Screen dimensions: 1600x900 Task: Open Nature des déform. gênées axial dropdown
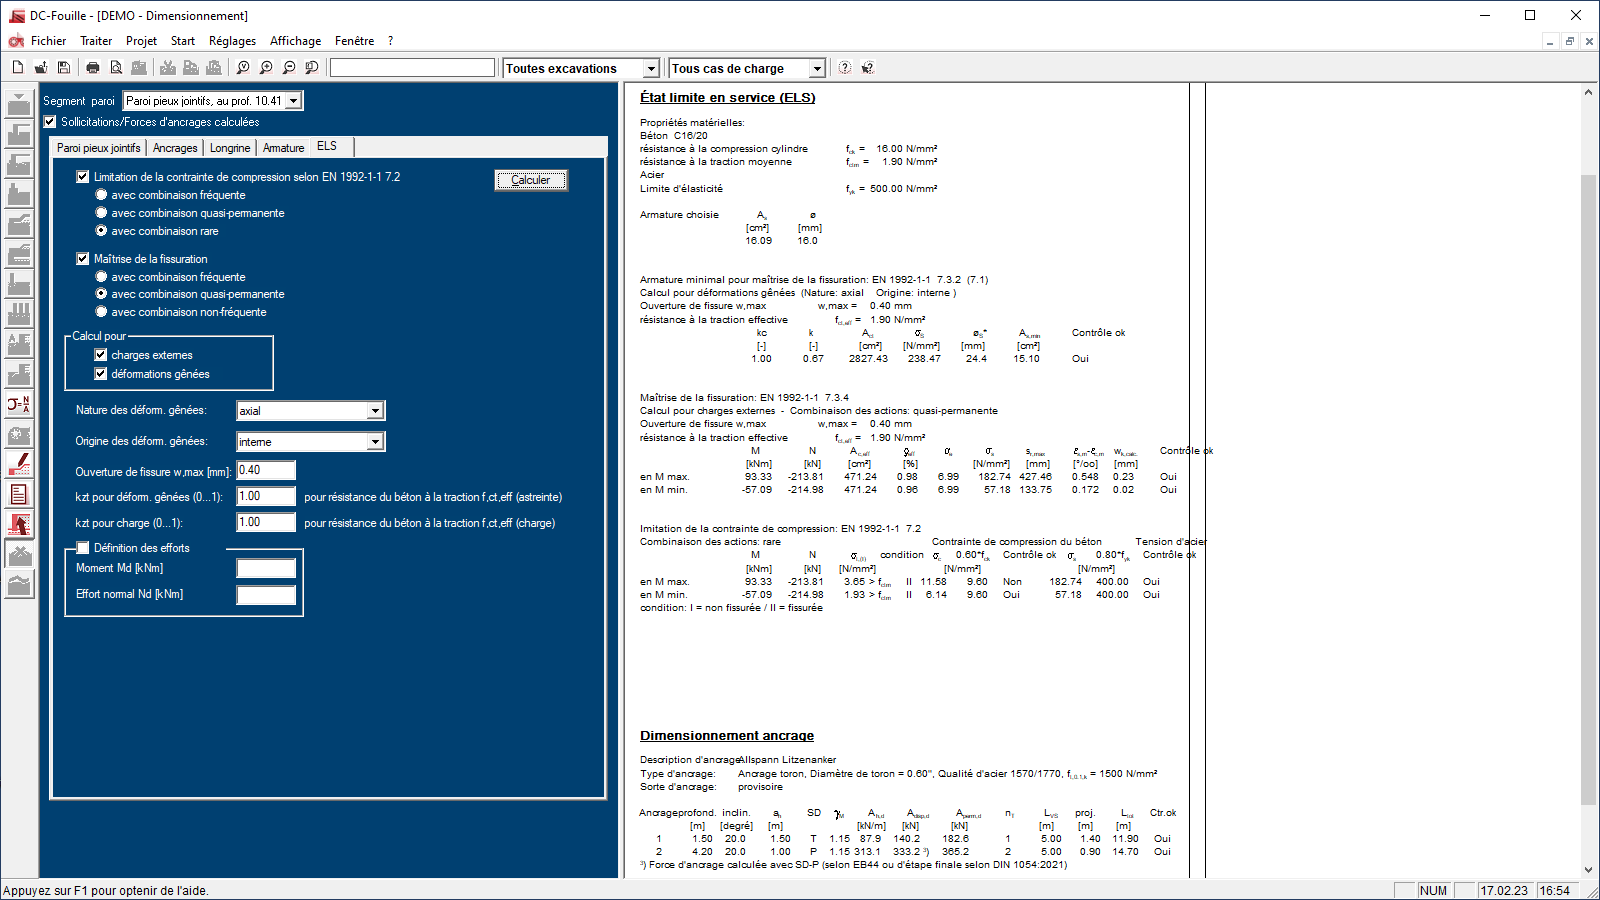tap(375, 411)
